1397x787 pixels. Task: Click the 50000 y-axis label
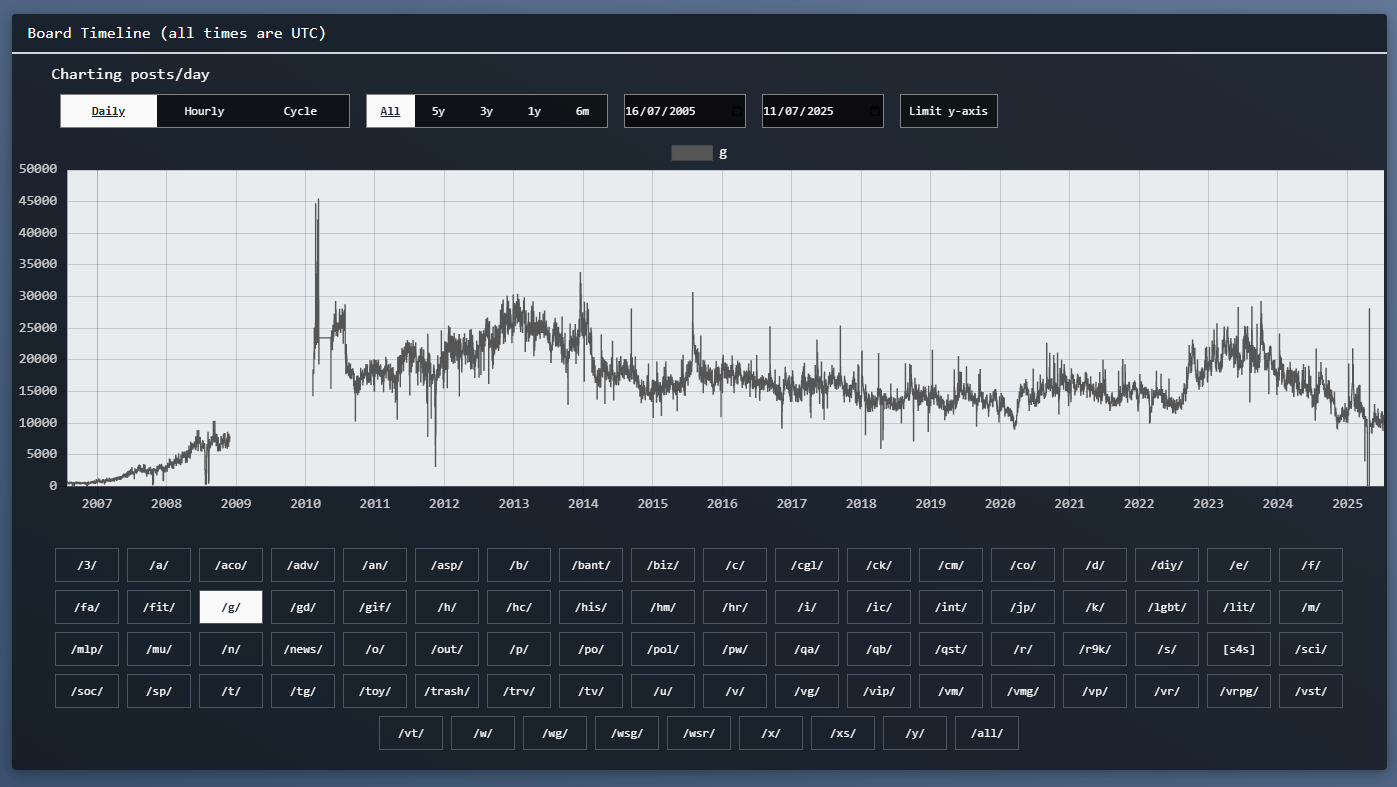39,169
